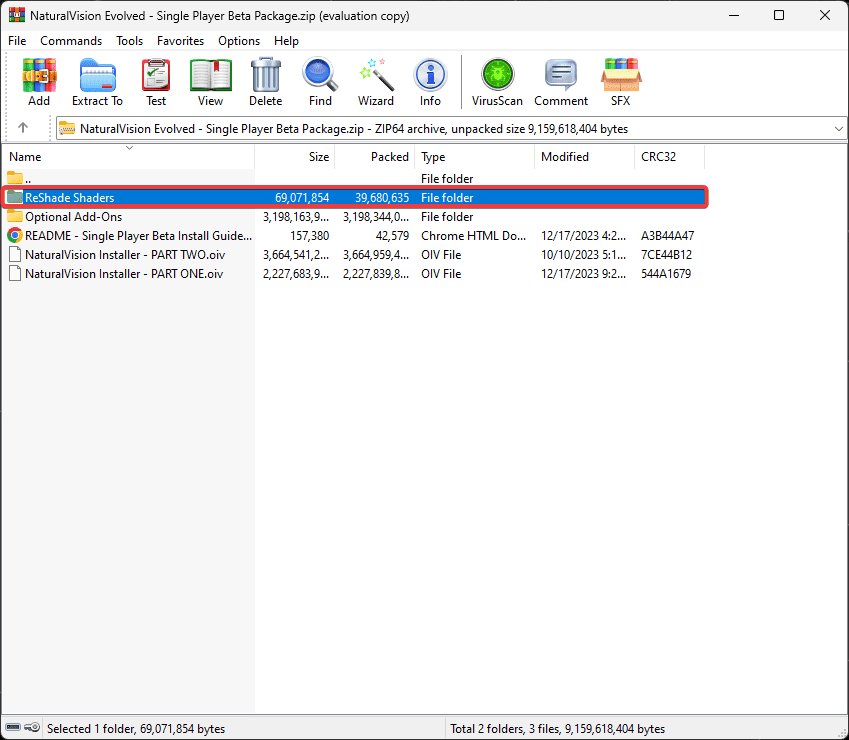This screenshot has width=849, height=740.
Task: Run the Test archive tool
Action: (x=156, y=82)
